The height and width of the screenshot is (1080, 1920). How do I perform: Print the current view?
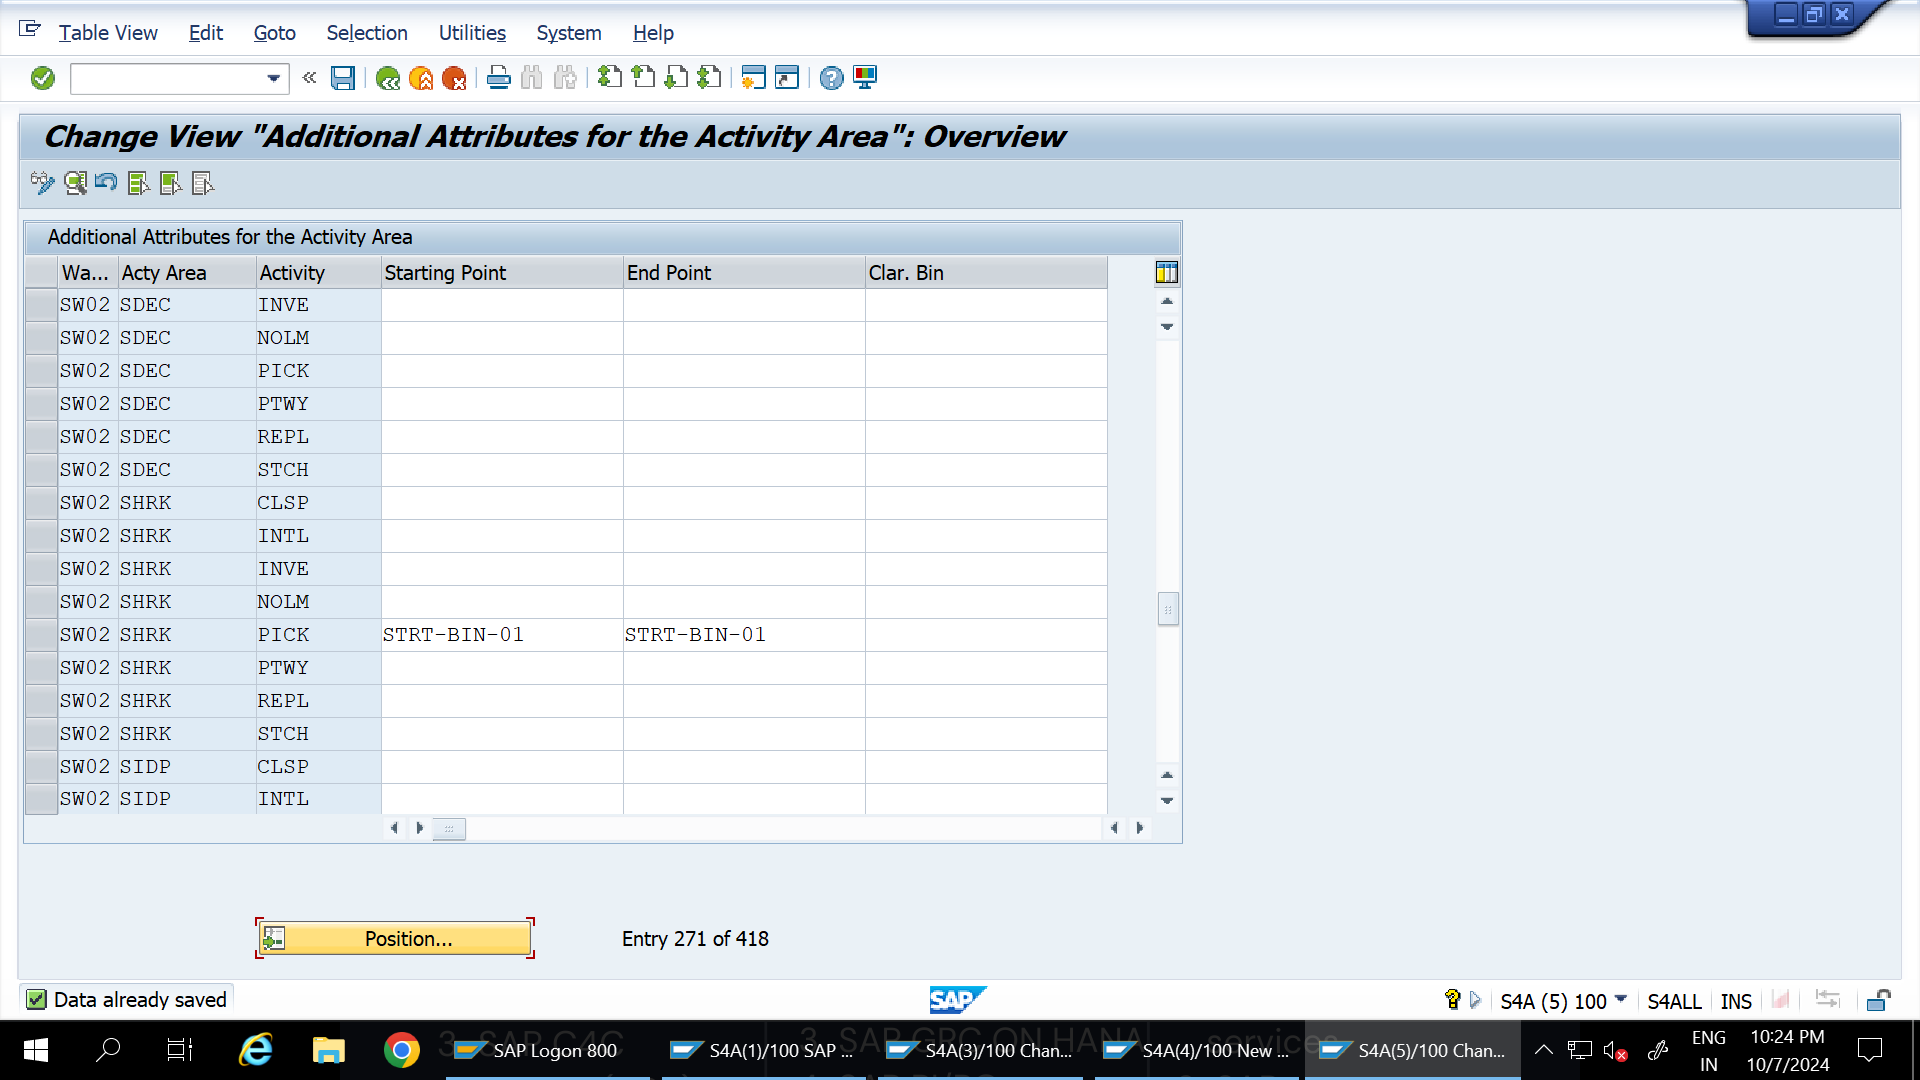coord(498,78)
